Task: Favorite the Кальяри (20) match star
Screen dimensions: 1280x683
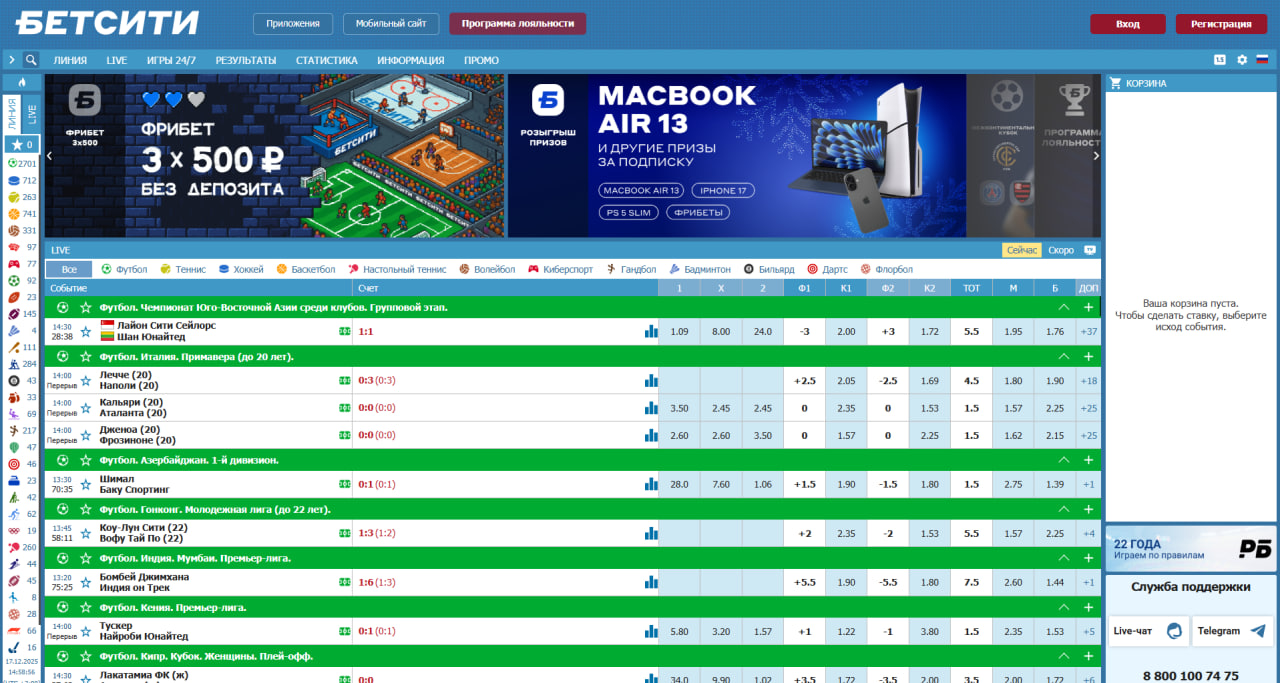Action: (x=86, y=408)
